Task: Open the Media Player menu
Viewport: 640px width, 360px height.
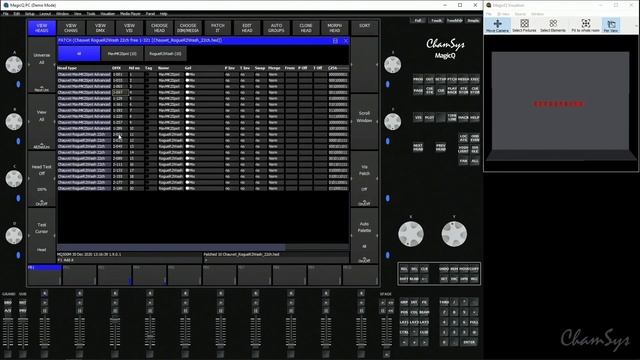Action: [130, 14]
